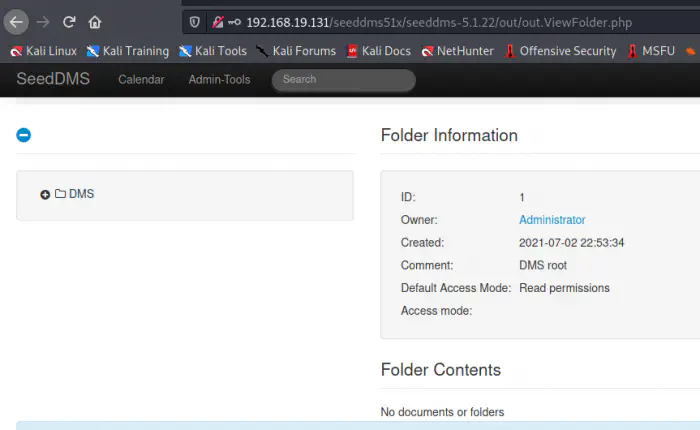Go to browser home page icon
Viewport: 700px width, 430px height.
point(95,21)
